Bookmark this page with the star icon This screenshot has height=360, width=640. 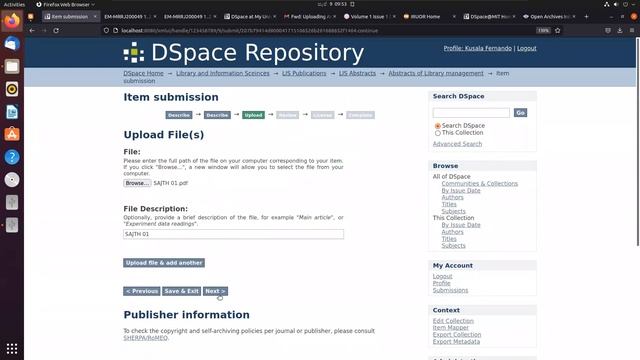click(558, 30)
